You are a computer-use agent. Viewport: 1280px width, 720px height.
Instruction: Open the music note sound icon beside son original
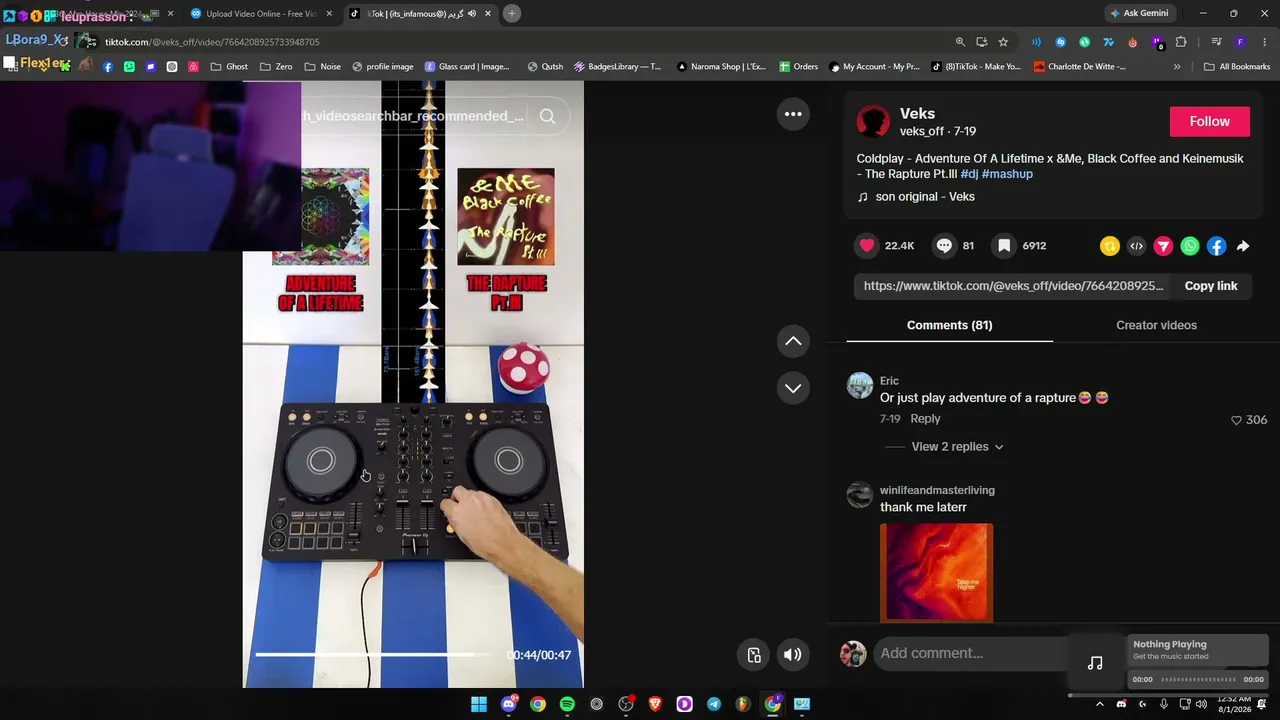pos(863,197)
